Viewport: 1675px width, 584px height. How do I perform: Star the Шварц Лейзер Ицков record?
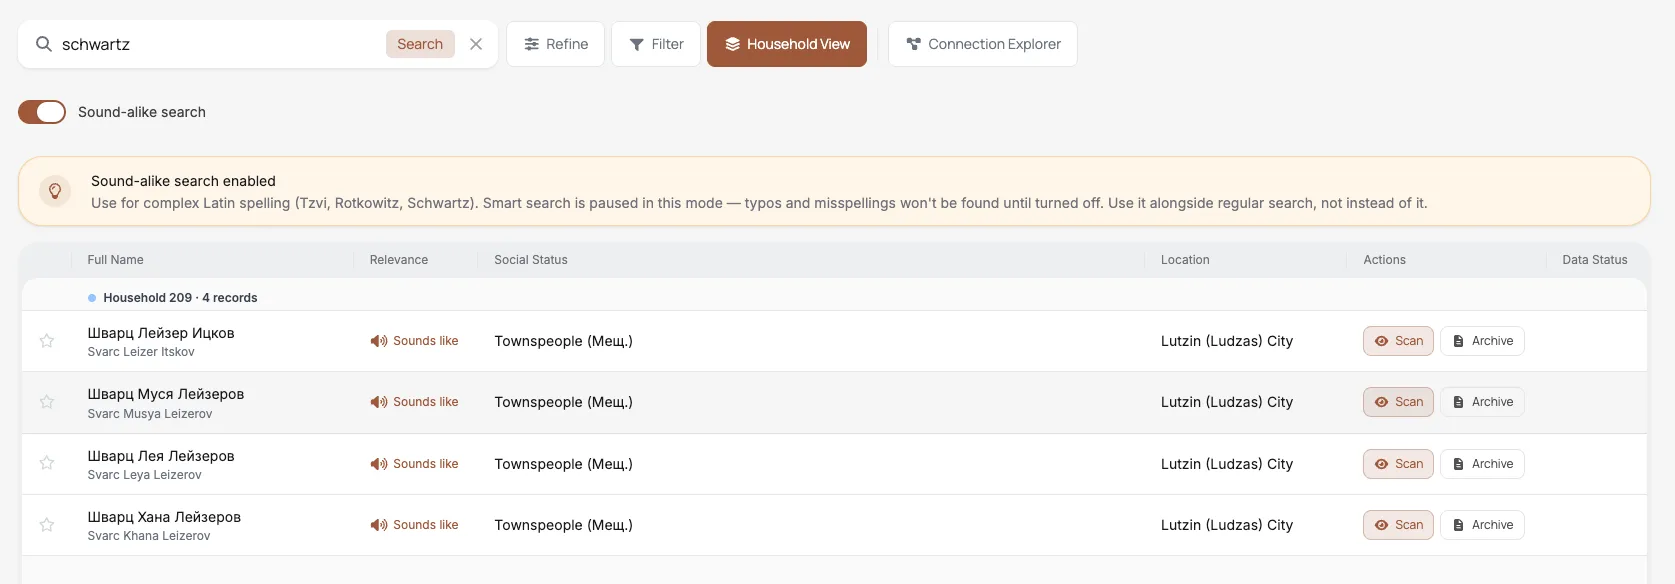point(47,341)
